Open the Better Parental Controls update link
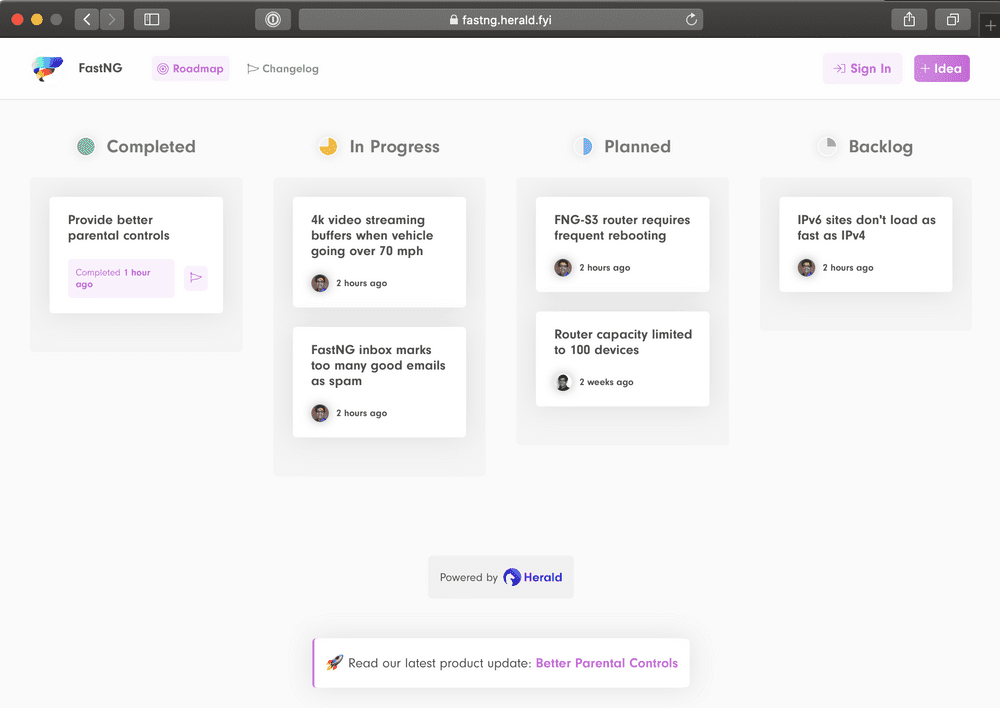This screenshot has width=1000, height=708. tap(606, 663)
